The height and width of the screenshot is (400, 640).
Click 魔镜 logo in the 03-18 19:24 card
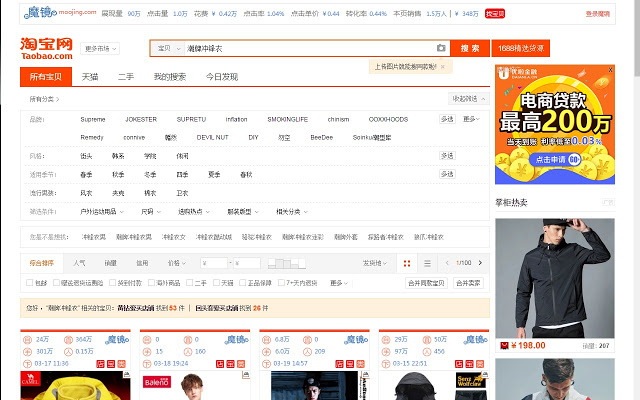point(236,340)
